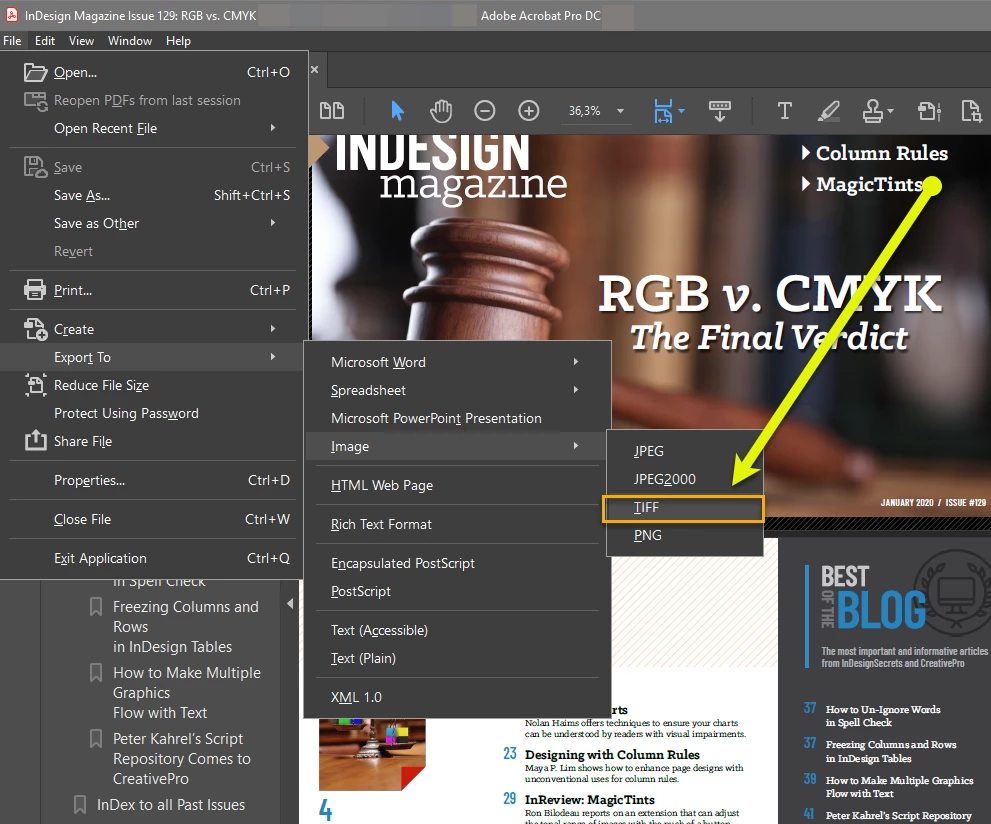991x824 pixels.
Task: Click the zoom out minus icon
Action: tap(485, 111)
